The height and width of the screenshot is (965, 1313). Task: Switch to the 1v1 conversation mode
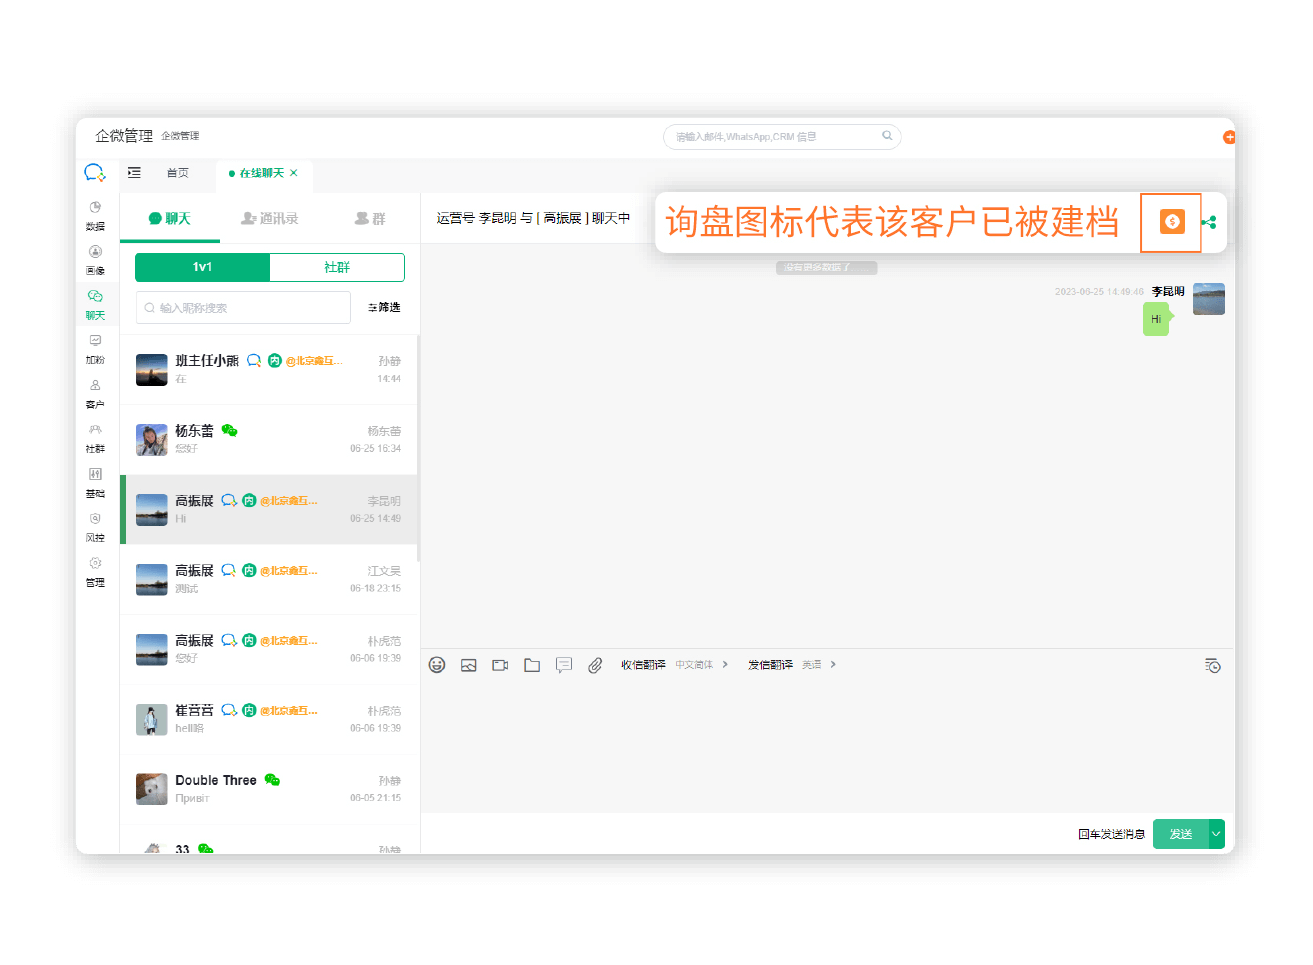[202, 267]
